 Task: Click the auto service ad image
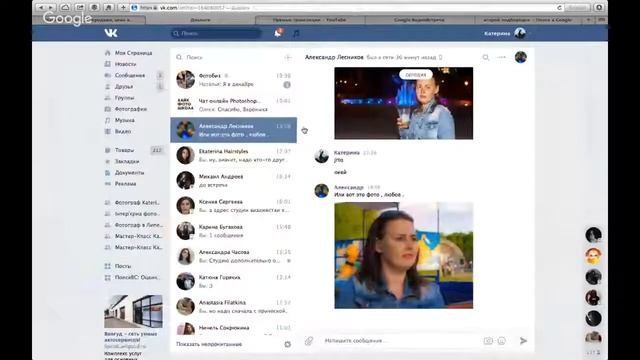(133, 311)
